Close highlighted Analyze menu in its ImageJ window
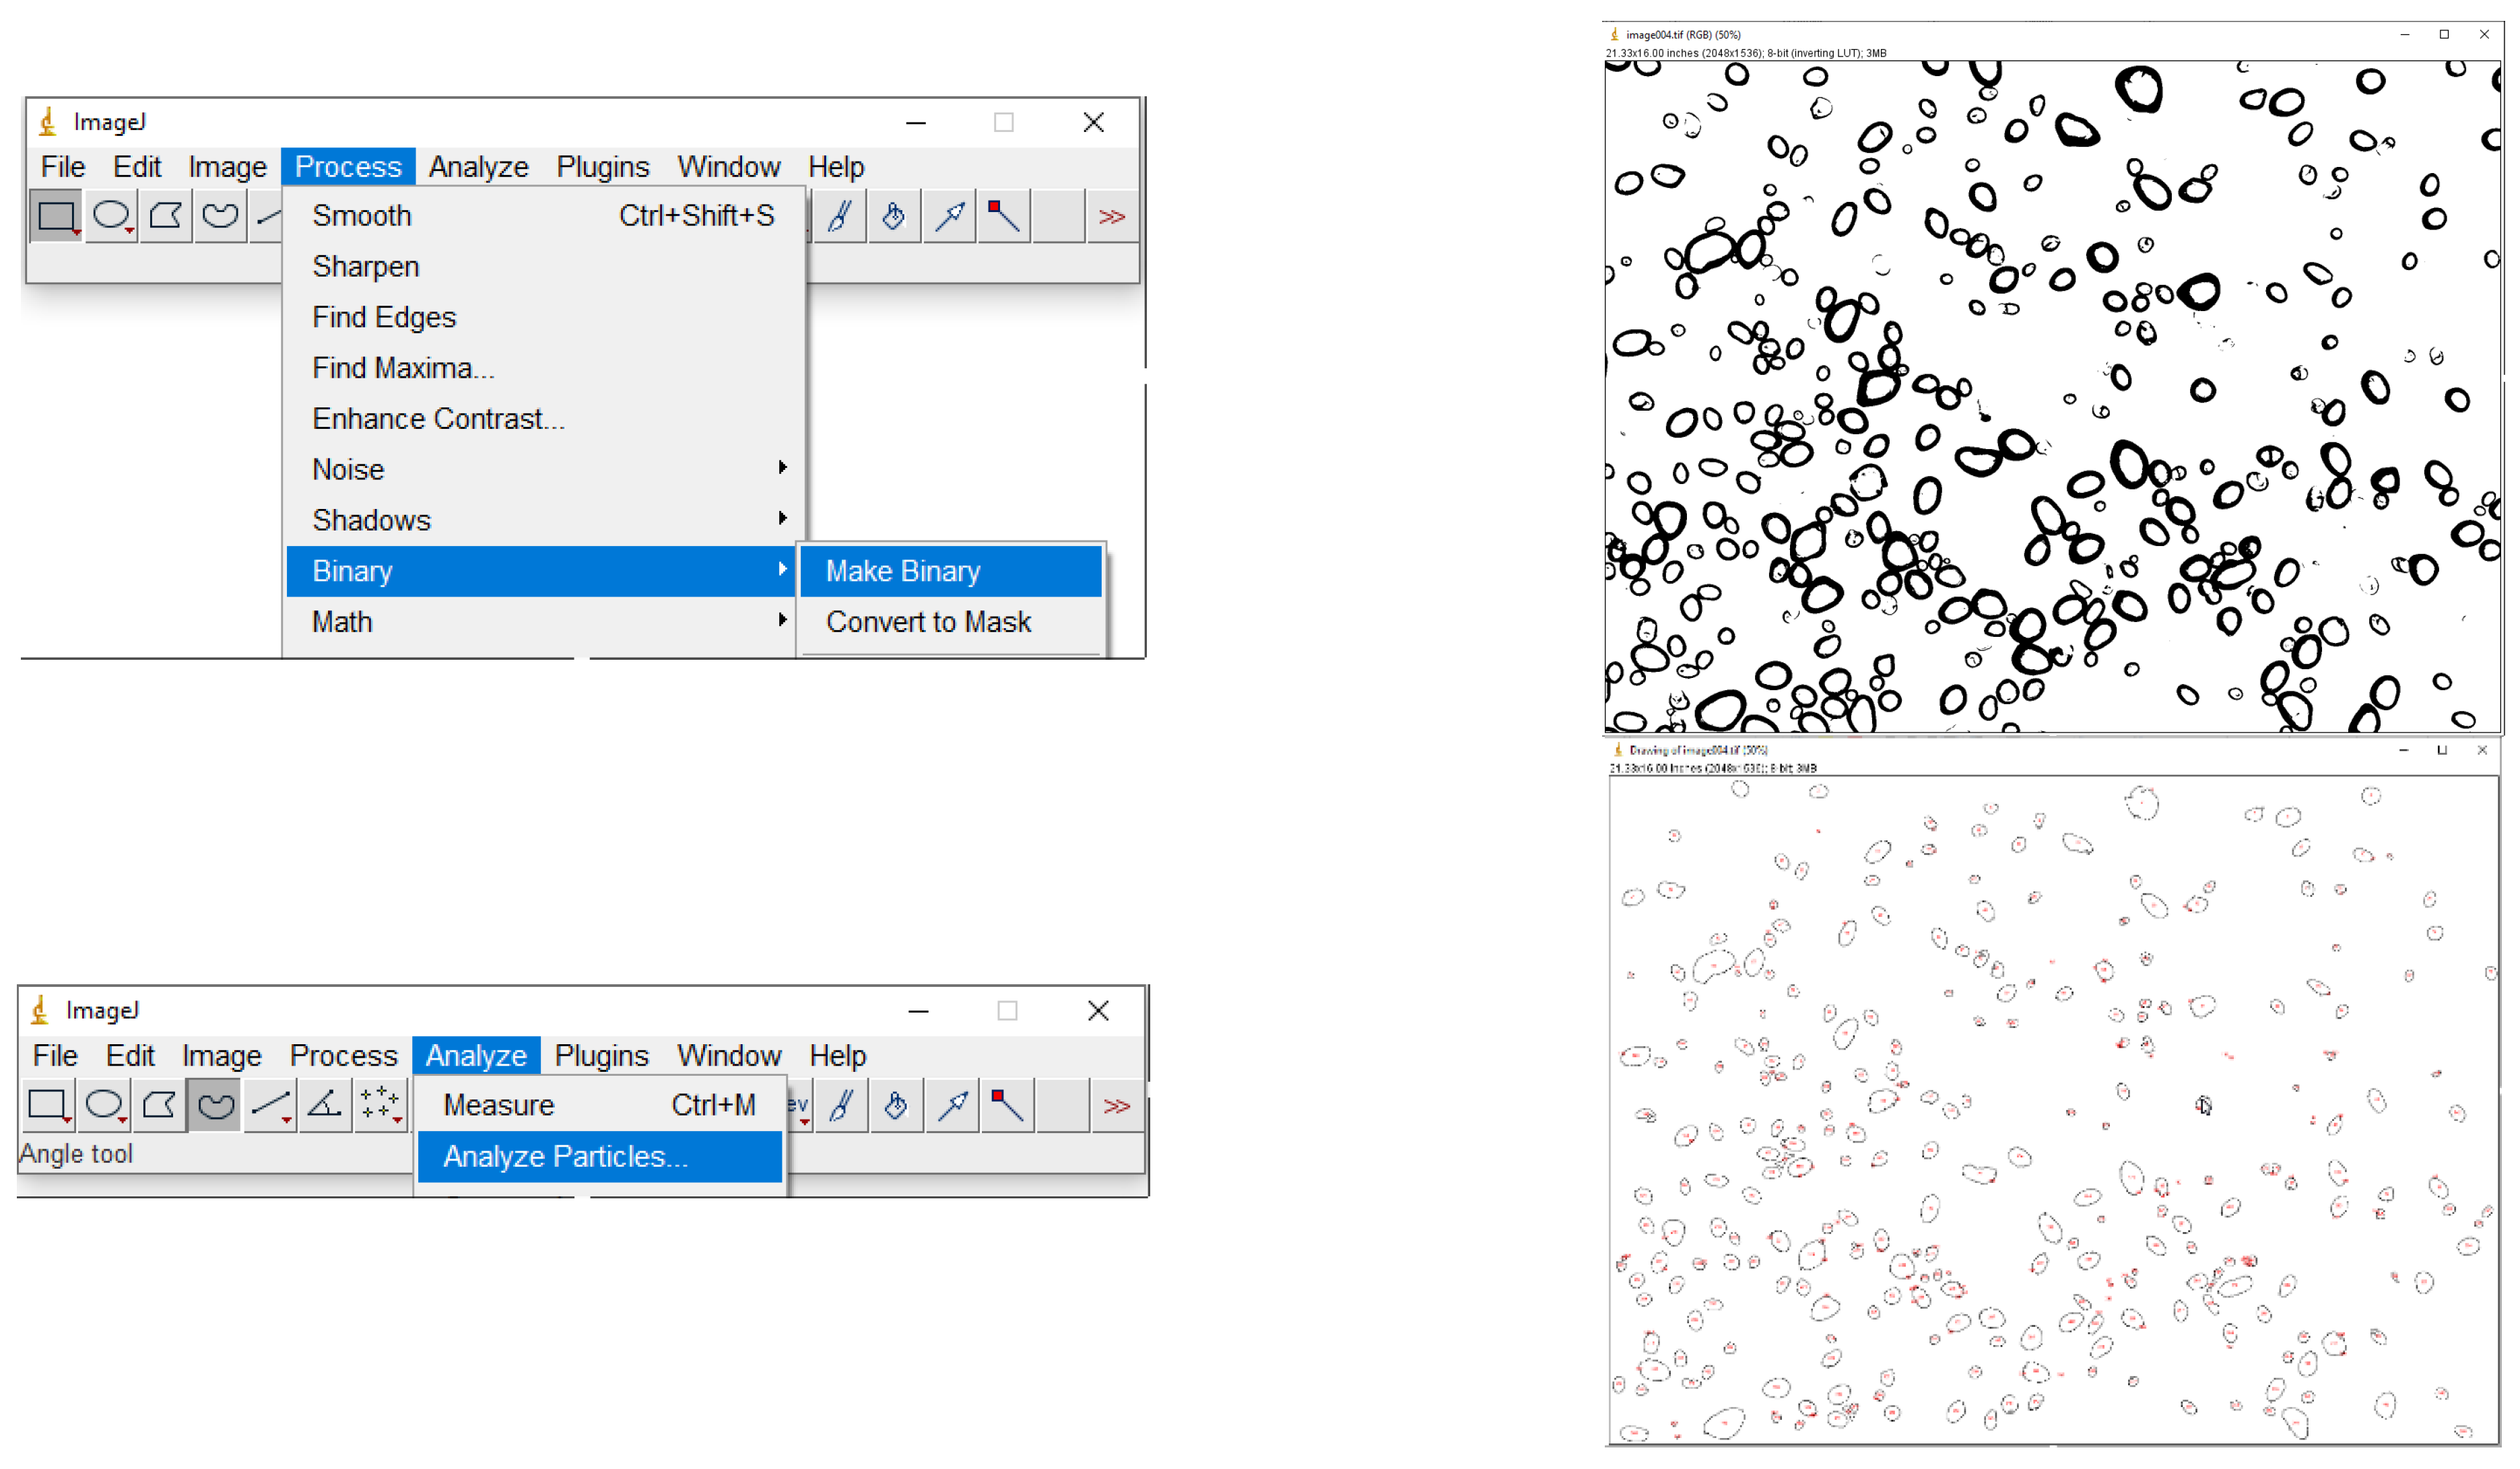Viewport: 2520px width, 1469px height. 476,1055
